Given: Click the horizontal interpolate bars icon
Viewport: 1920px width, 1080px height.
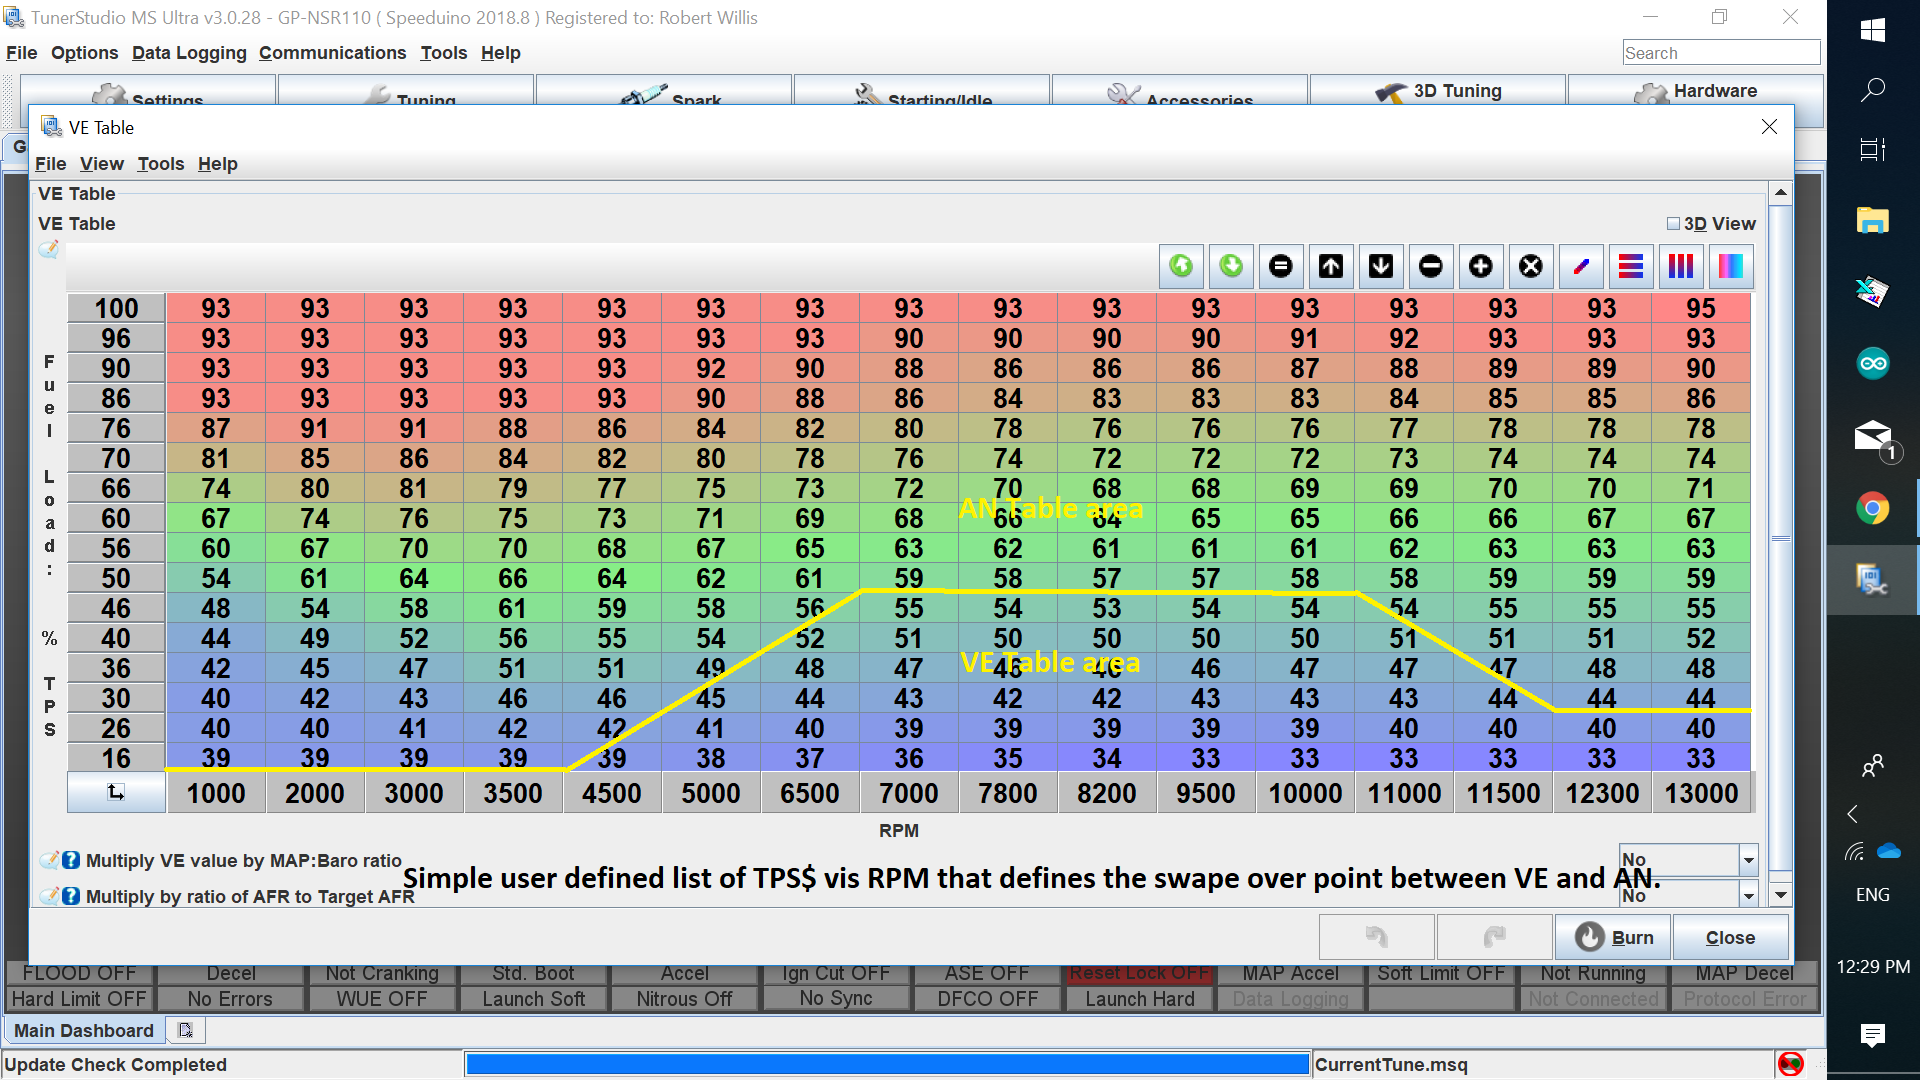Looking at the screenshot, I should (1630, 266).
